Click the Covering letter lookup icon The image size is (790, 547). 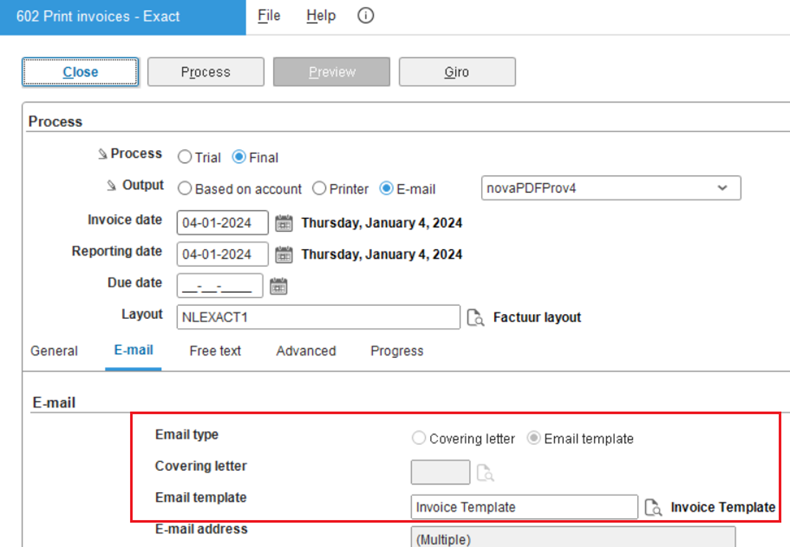pos(485,472)
